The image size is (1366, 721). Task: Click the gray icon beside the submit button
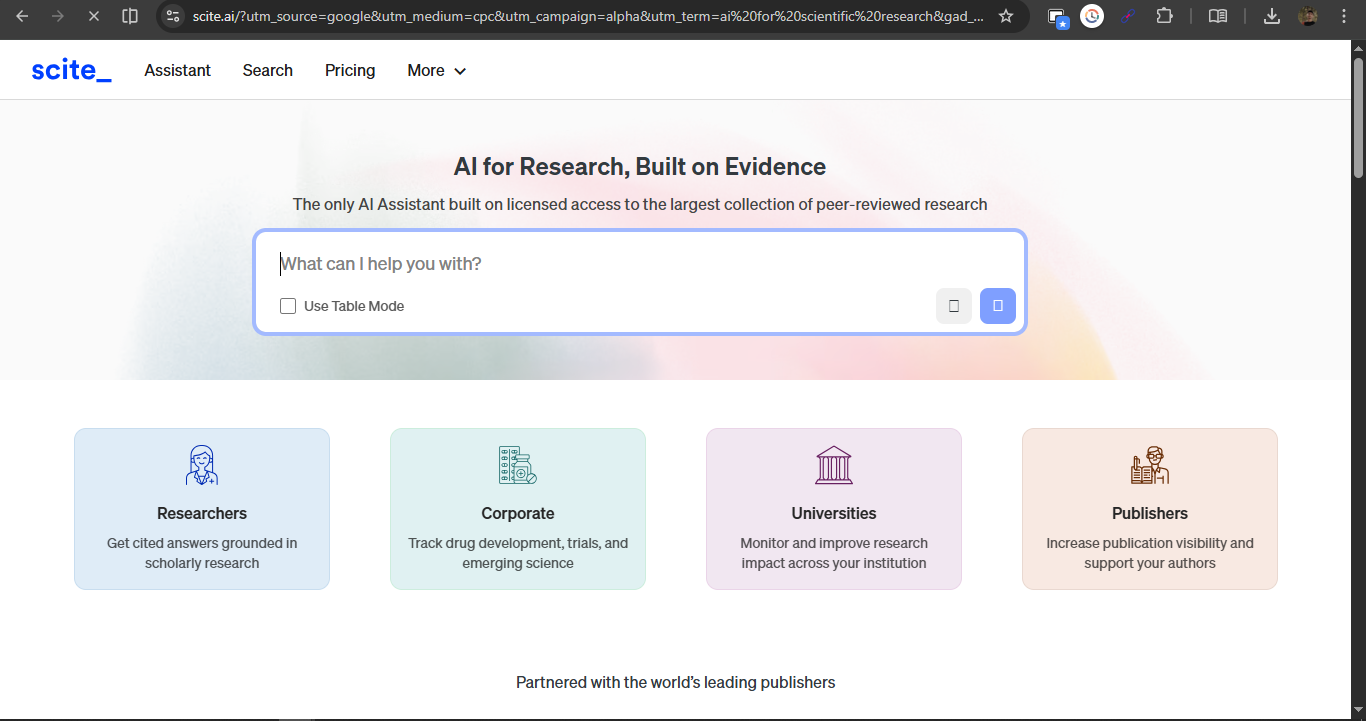(x=953, y=306)
